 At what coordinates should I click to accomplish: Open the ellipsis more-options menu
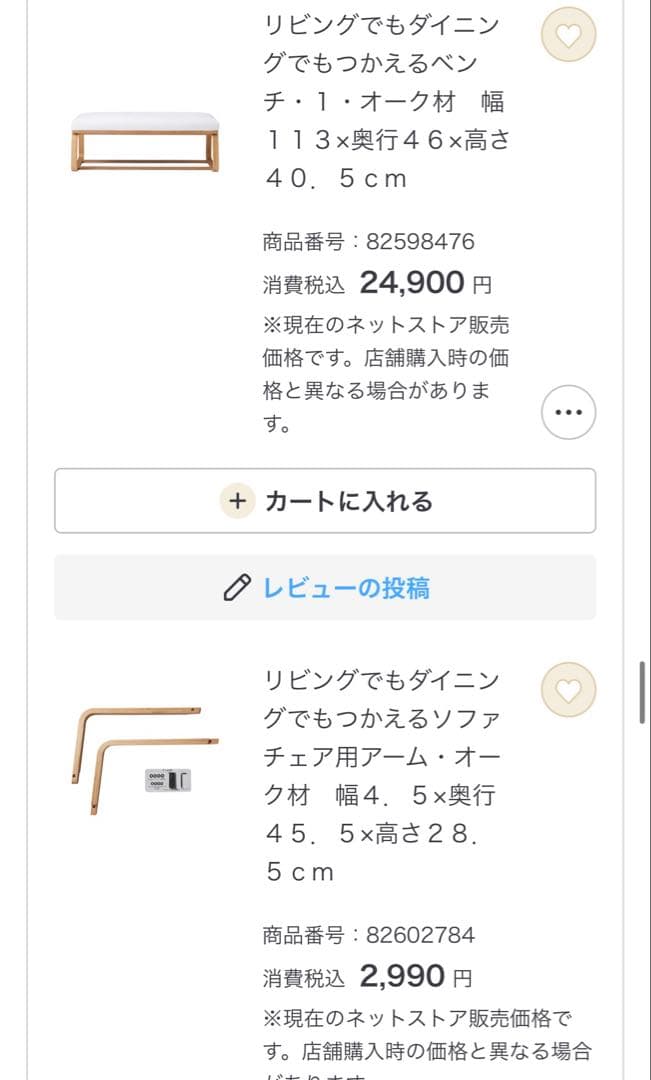(568, 413)
